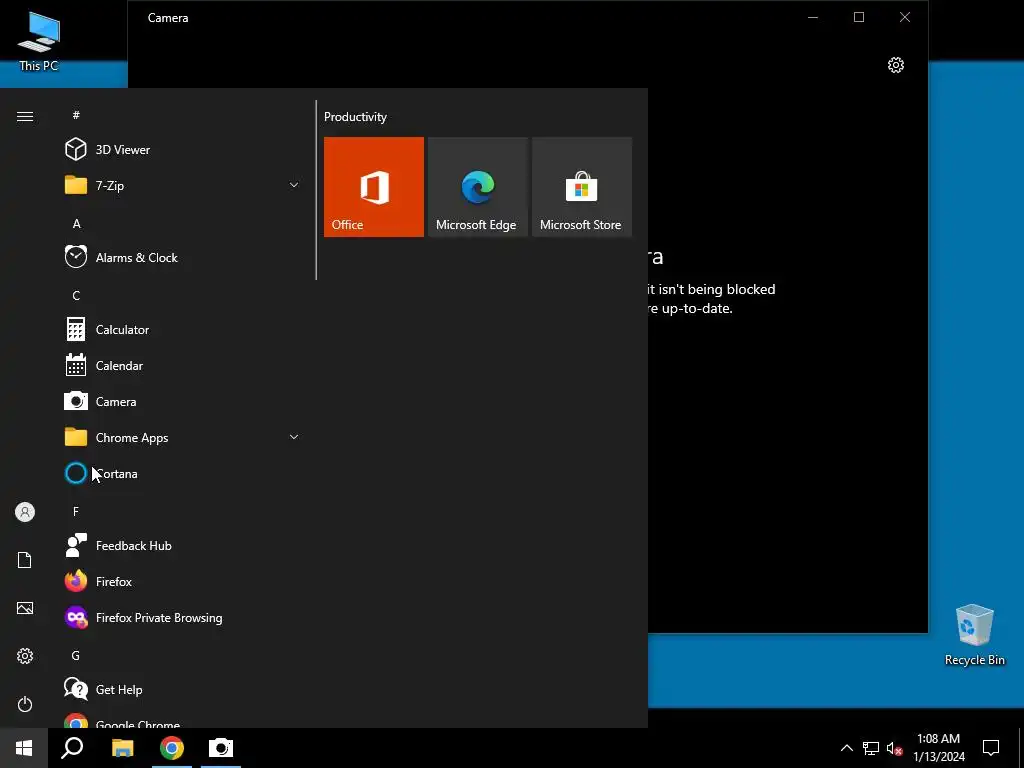Open the Microsoft Edge tile
Viewport: 1024px width, 768px height.
(477, 187)
